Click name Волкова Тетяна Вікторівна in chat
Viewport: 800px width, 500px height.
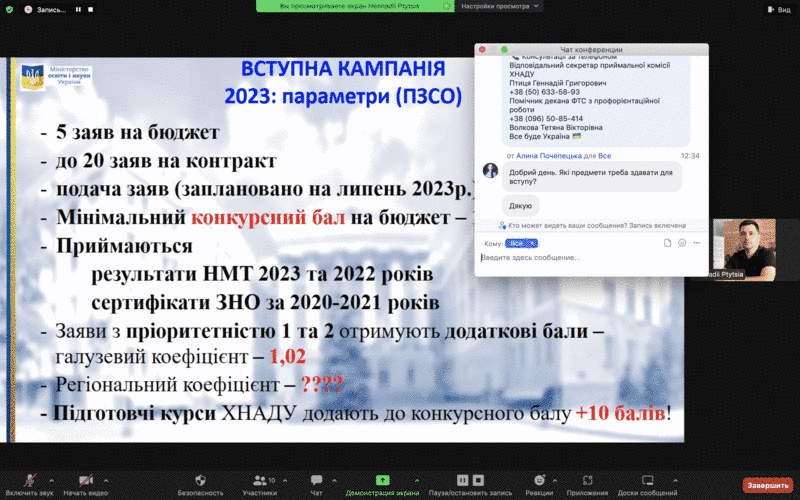[556, 128]
